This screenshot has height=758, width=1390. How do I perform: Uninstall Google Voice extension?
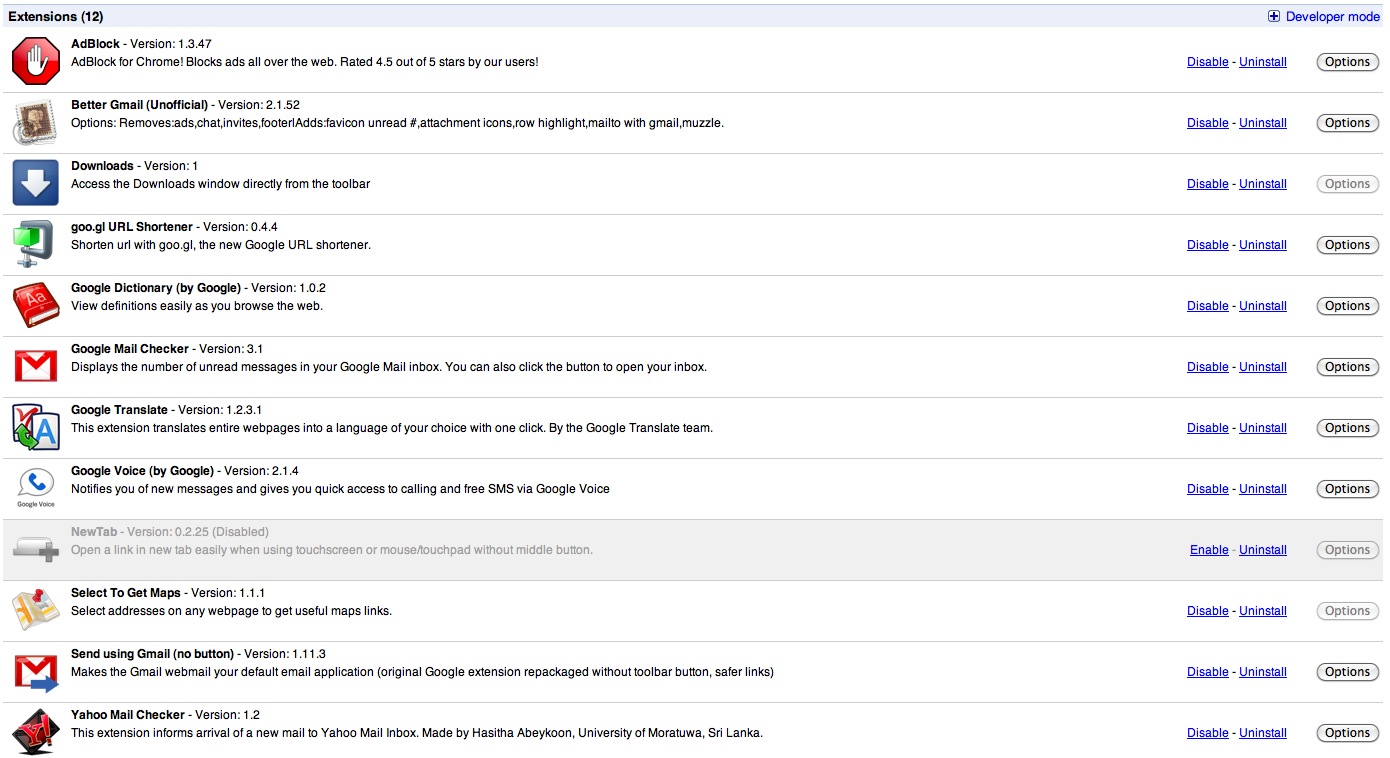pos(1263,489)
